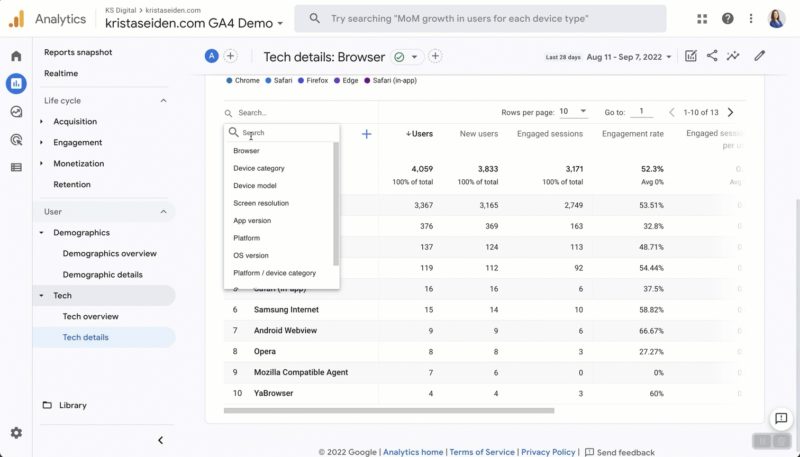Open the Advertising icon in left rail
800x457 pixels.
[16, 139]
